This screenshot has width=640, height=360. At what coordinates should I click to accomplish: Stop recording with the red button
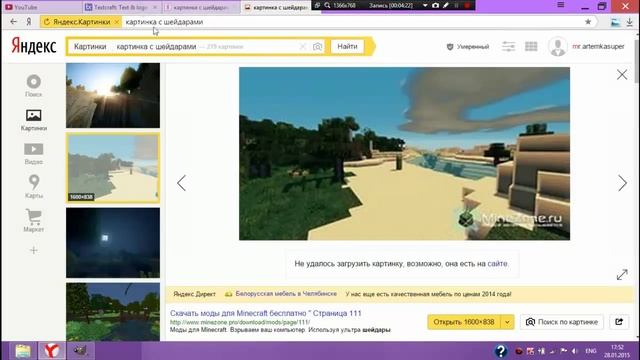(x=467, y=6)
